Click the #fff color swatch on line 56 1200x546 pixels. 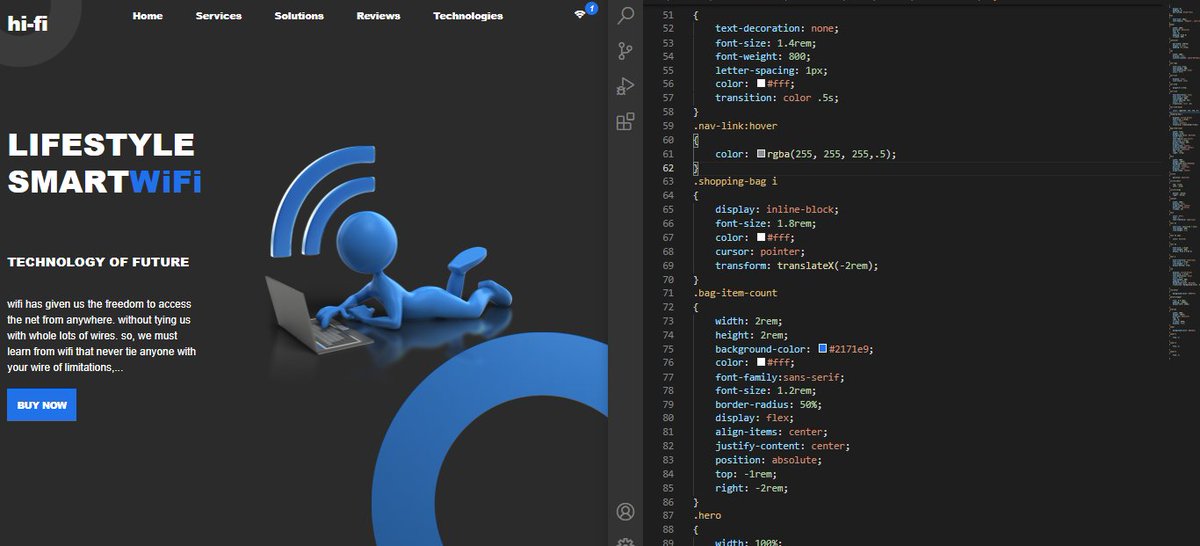click(x=761, y=84)
